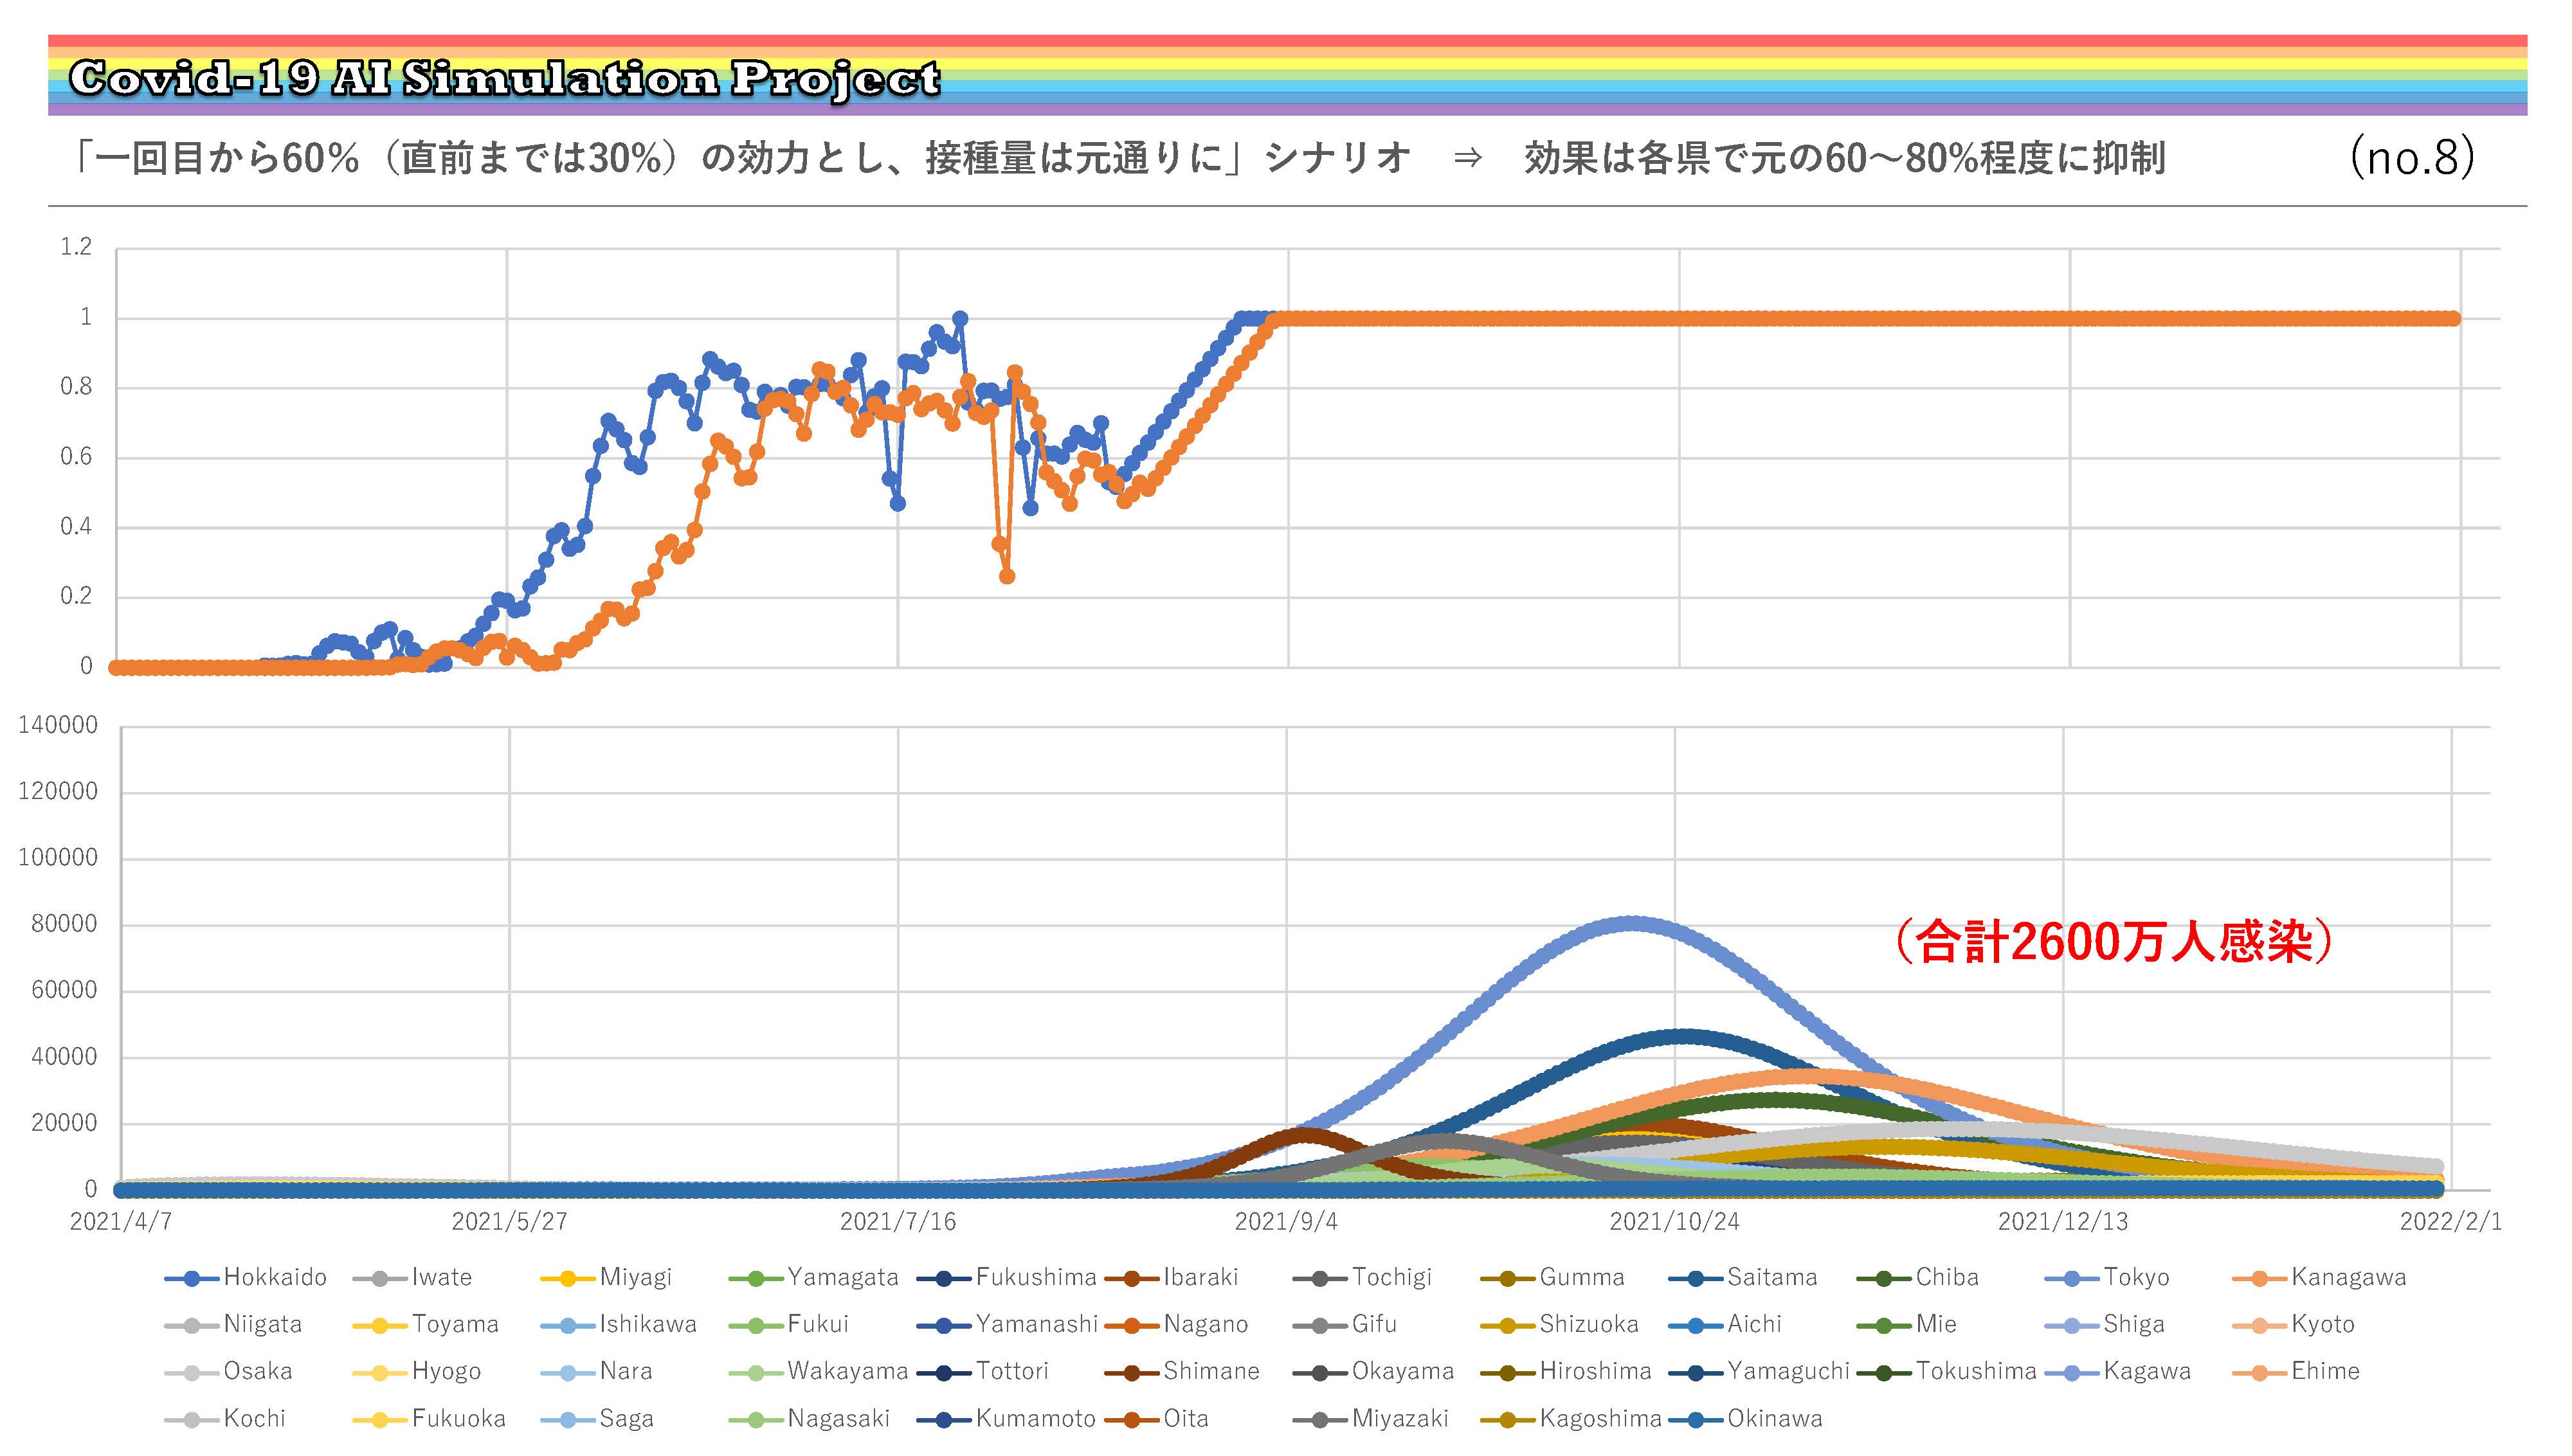Select the Shizuoka legend entry
This screenshot has height=1456, width=2572.
[1560, 1324]
